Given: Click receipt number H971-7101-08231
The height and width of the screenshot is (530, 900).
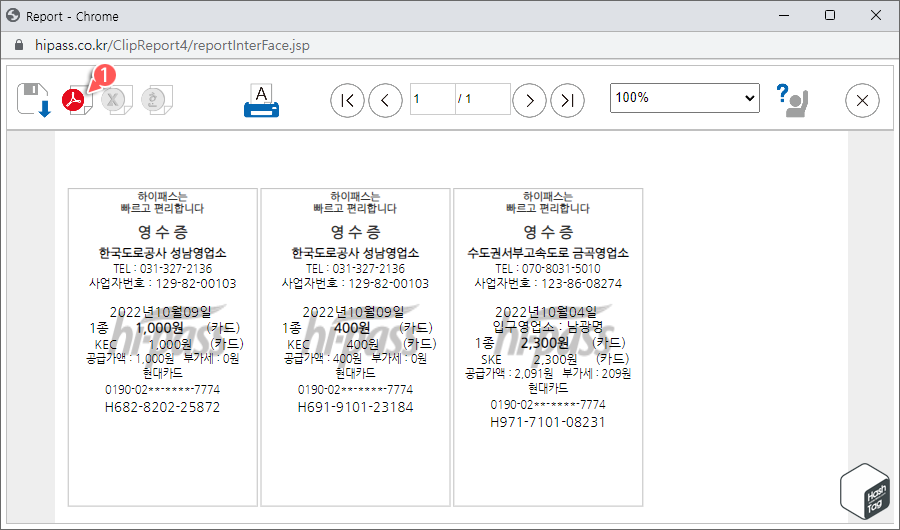Looking at the screenshot, I should pos(548,422).
